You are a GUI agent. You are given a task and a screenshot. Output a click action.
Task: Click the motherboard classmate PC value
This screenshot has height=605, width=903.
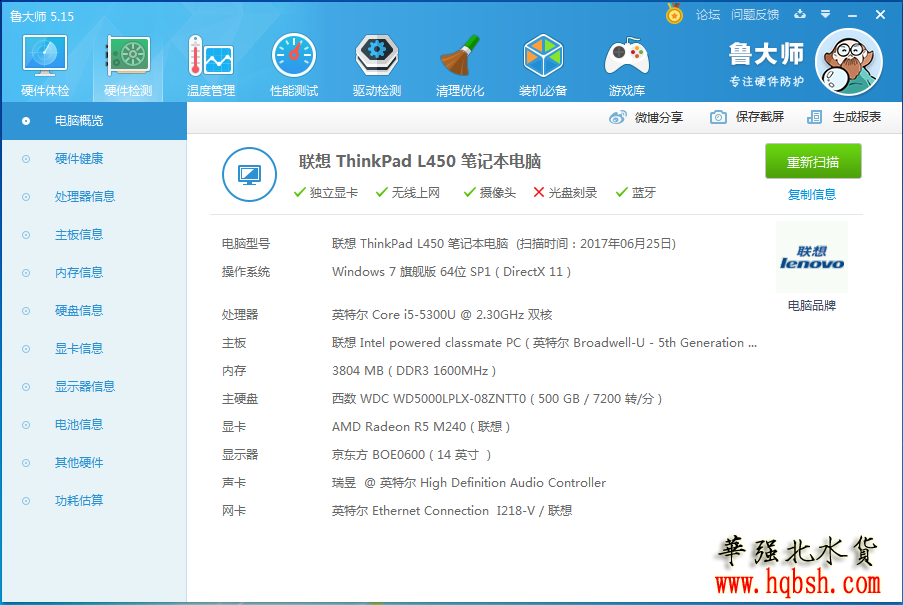click(x=544, y=343)
